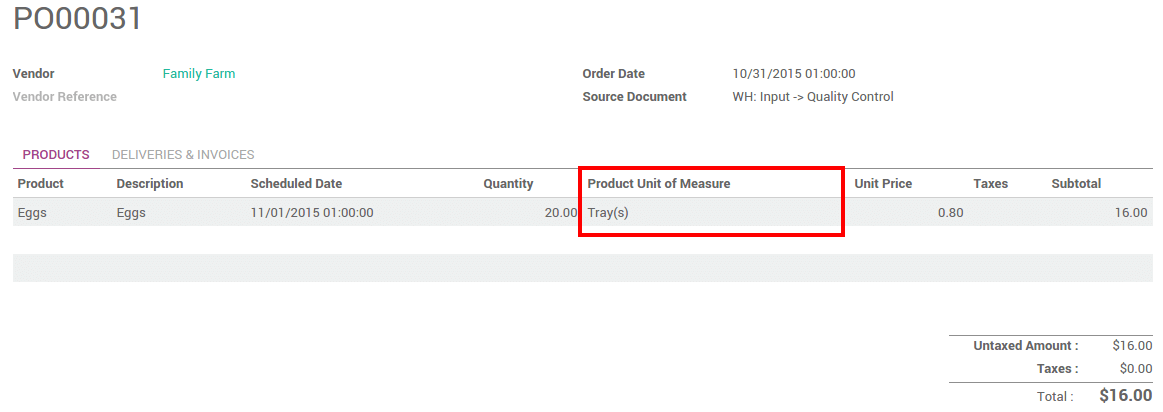This screenshot has height=412, width=1163.
Task: Switch to the Products tab
Action: coord(56,155)
